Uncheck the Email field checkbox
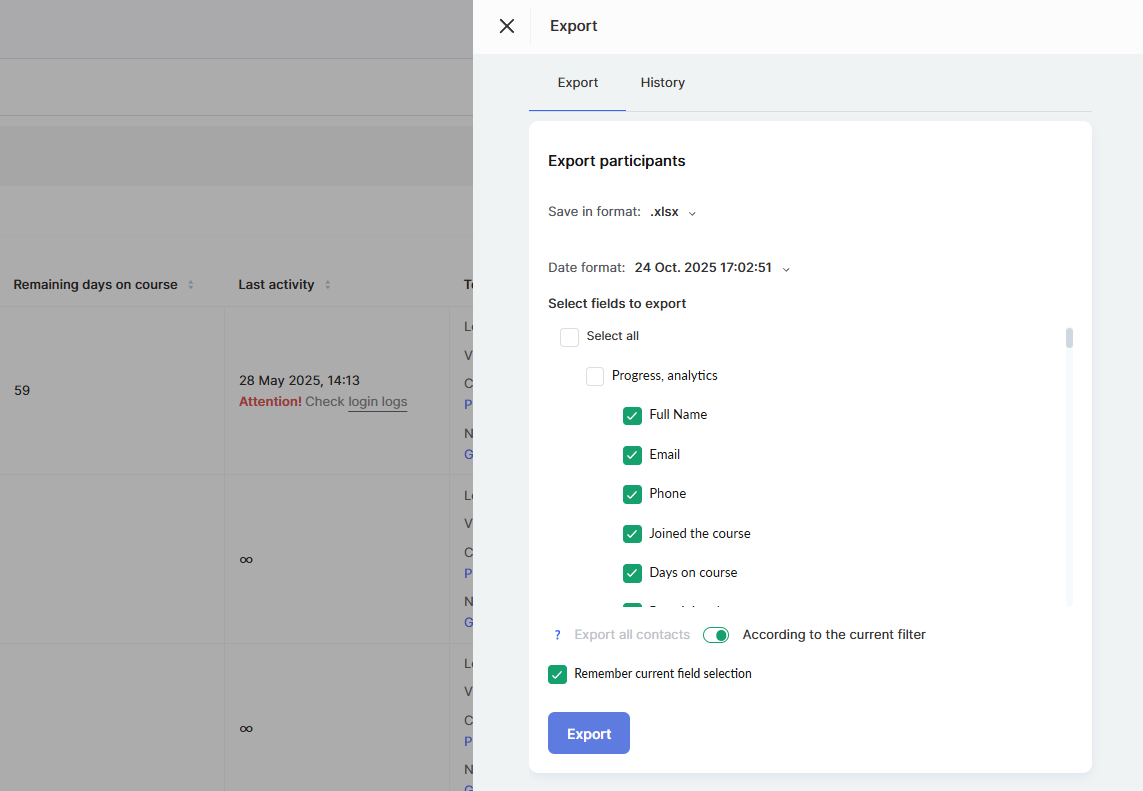This screenshot has width=1143, height=791. click(632, 455)
